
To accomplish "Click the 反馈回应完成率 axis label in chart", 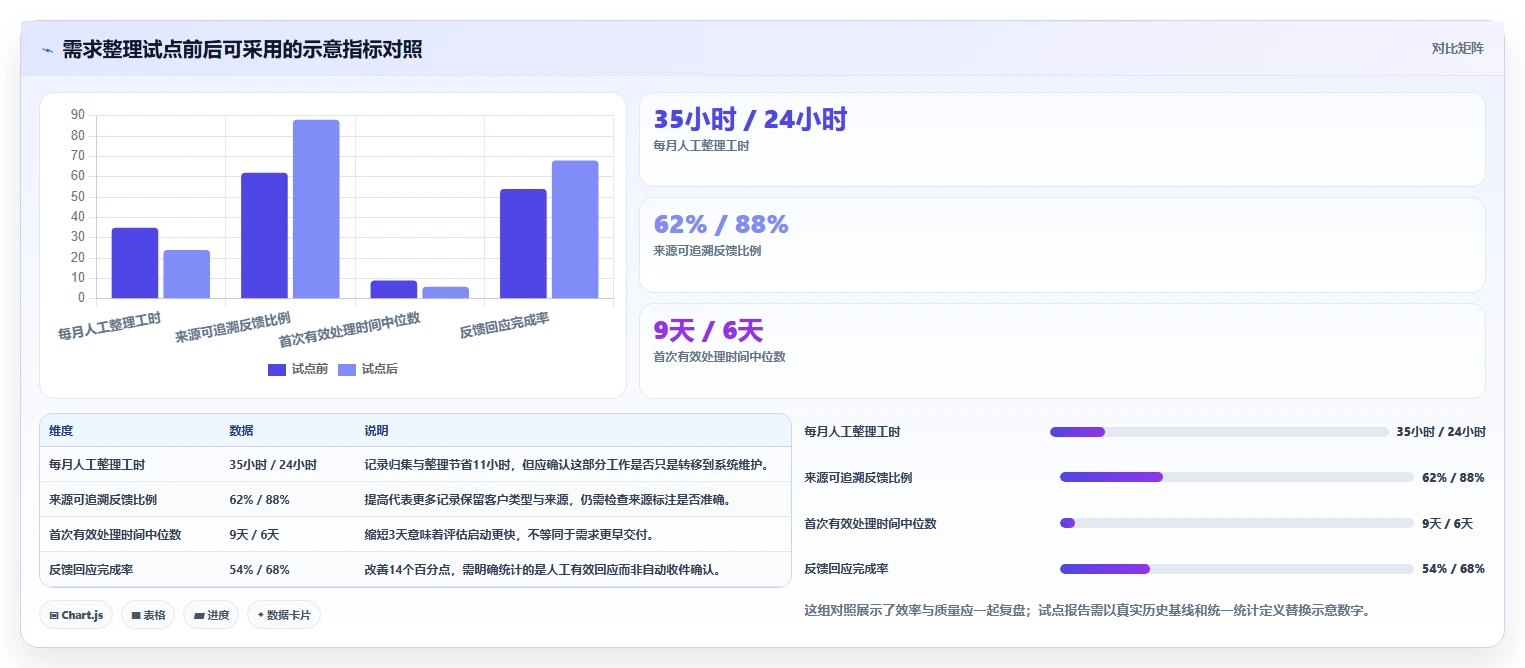I will click(x=505, y=324).
